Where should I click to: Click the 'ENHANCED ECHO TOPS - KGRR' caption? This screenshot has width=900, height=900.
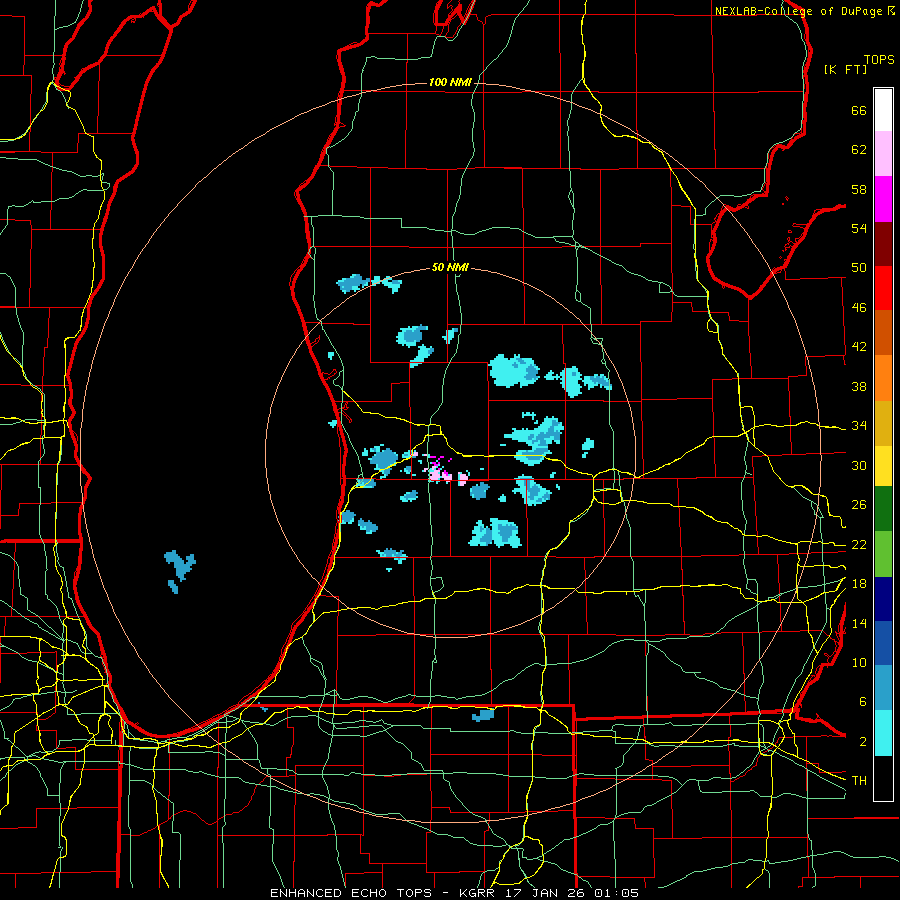383,893
